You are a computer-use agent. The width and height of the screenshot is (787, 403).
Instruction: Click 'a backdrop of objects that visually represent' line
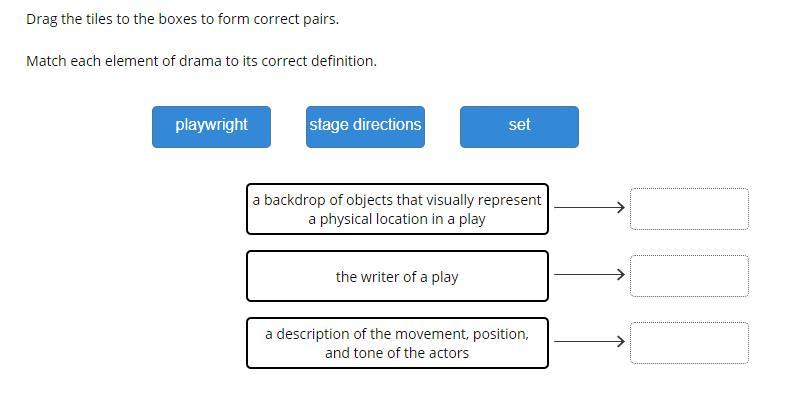coord(397,200)
